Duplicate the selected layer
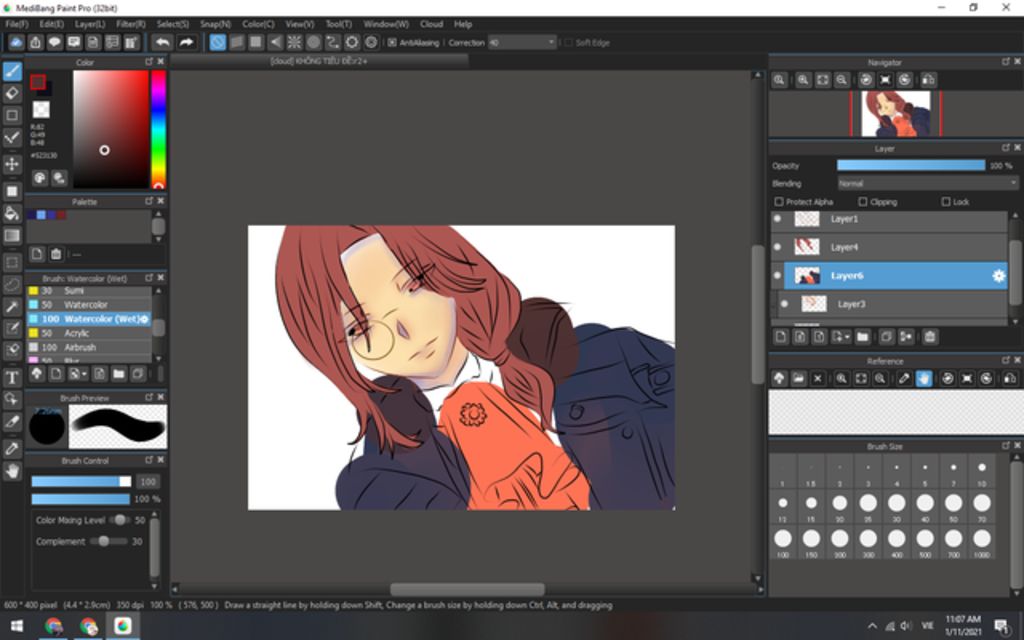The image size is (1024, 640). [886, 337]
